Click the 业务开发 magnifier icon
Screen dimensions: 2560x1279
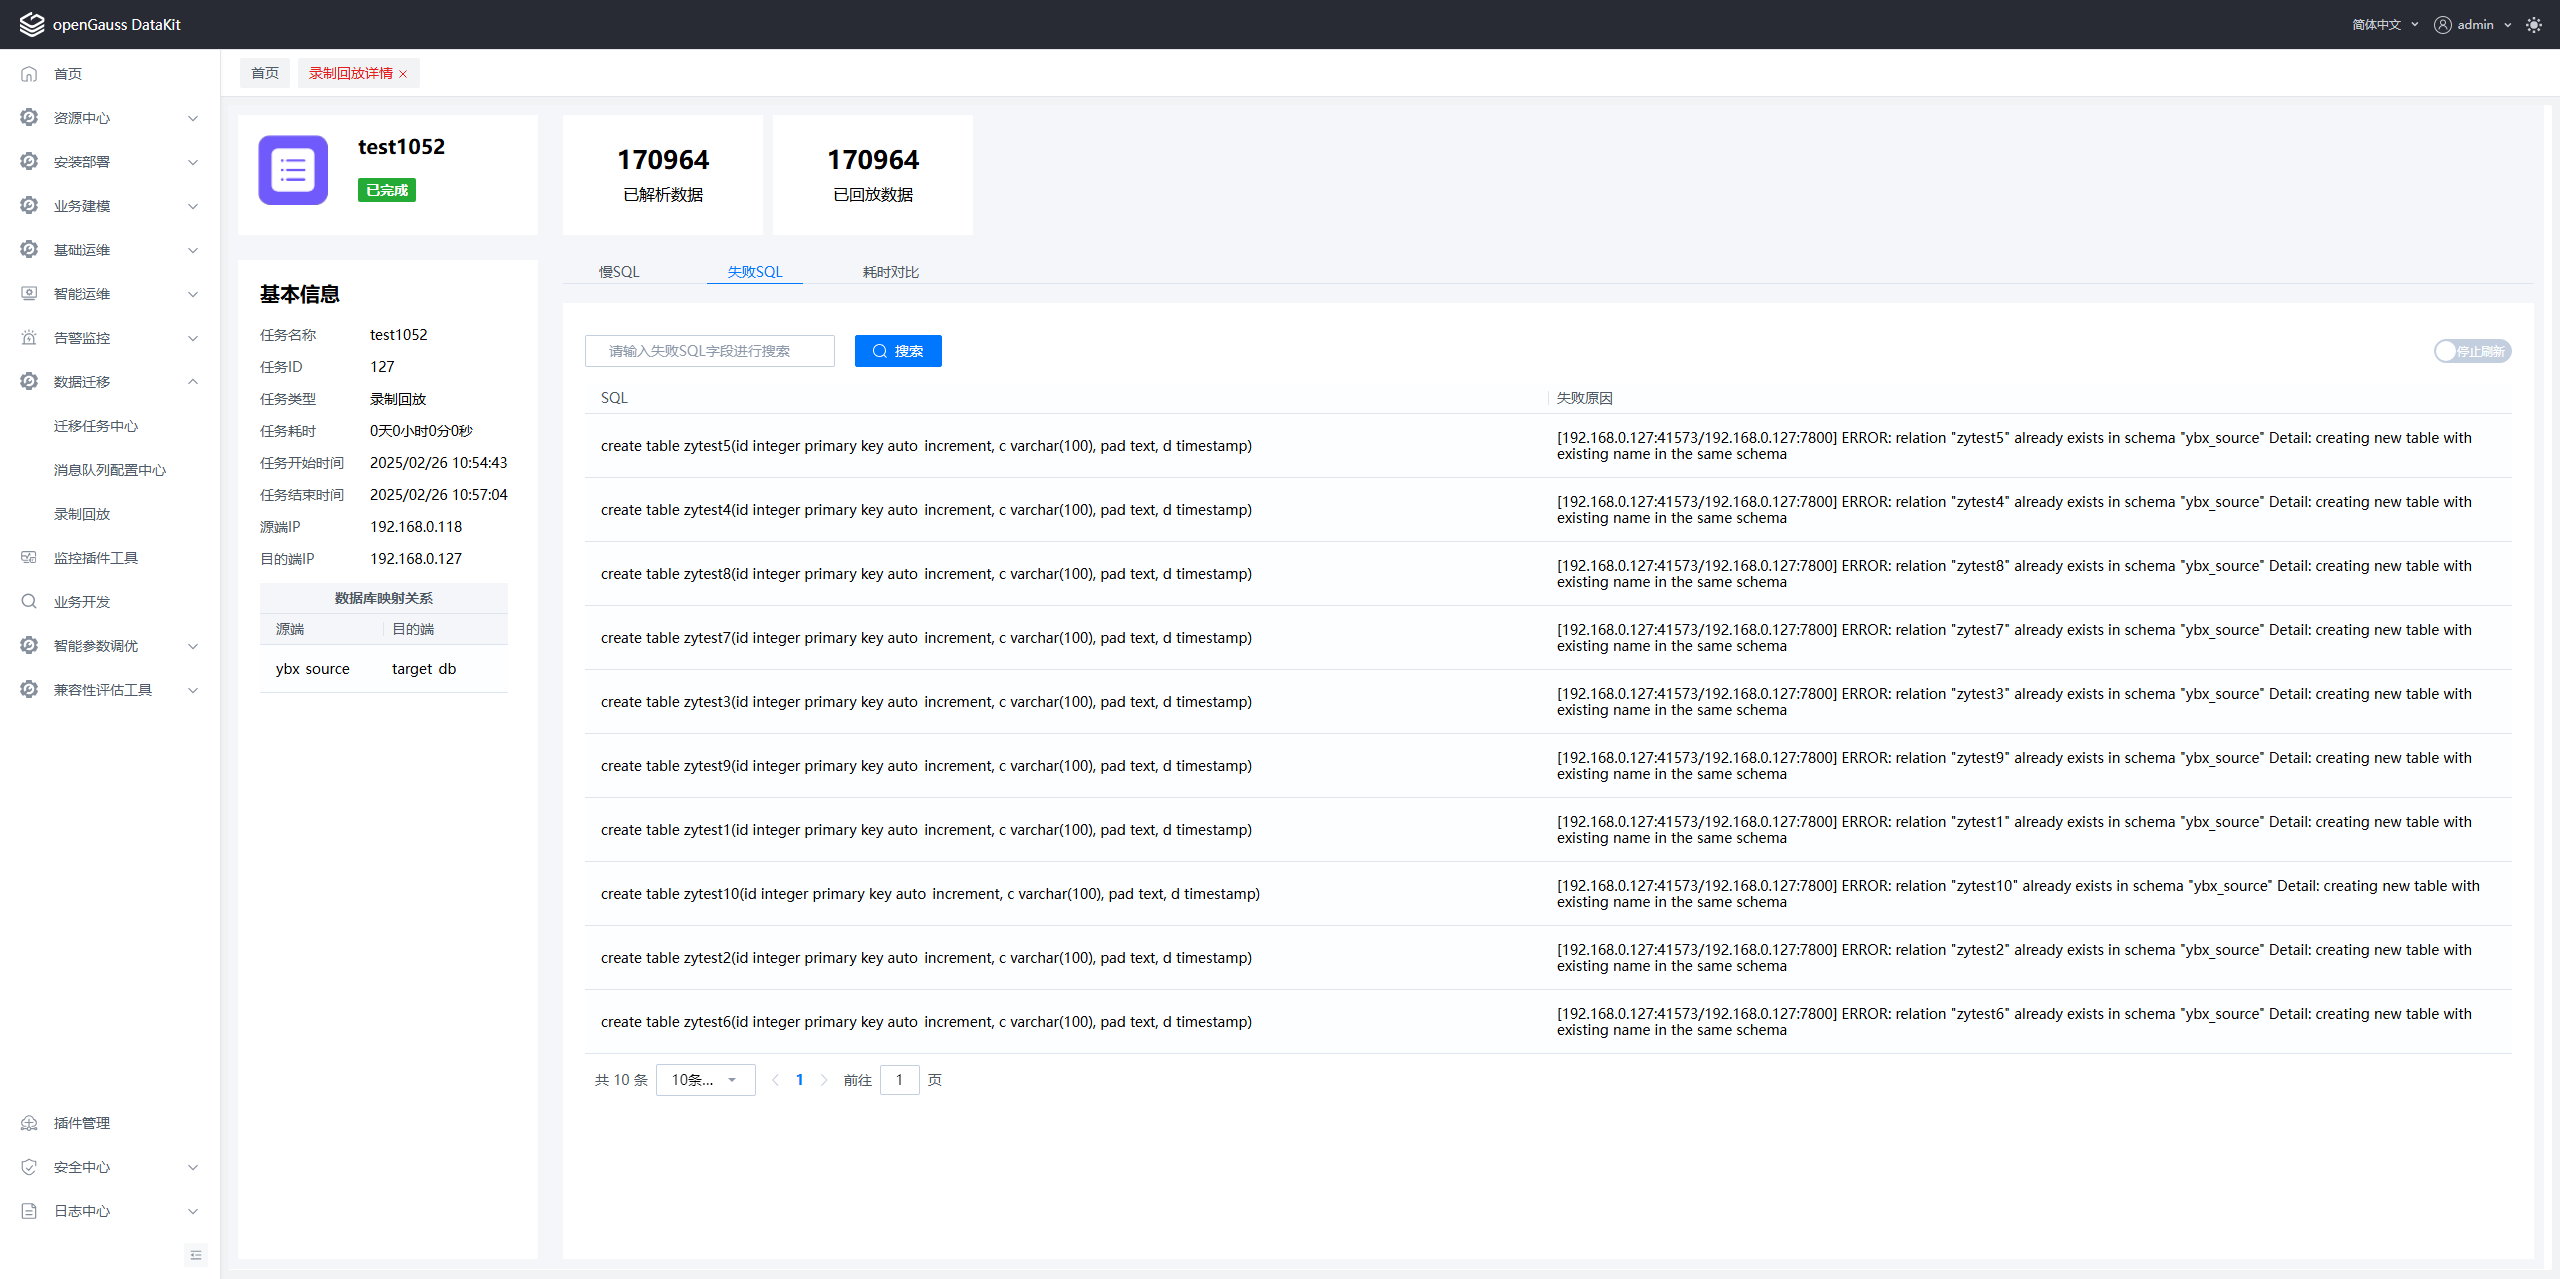(29, 602)
